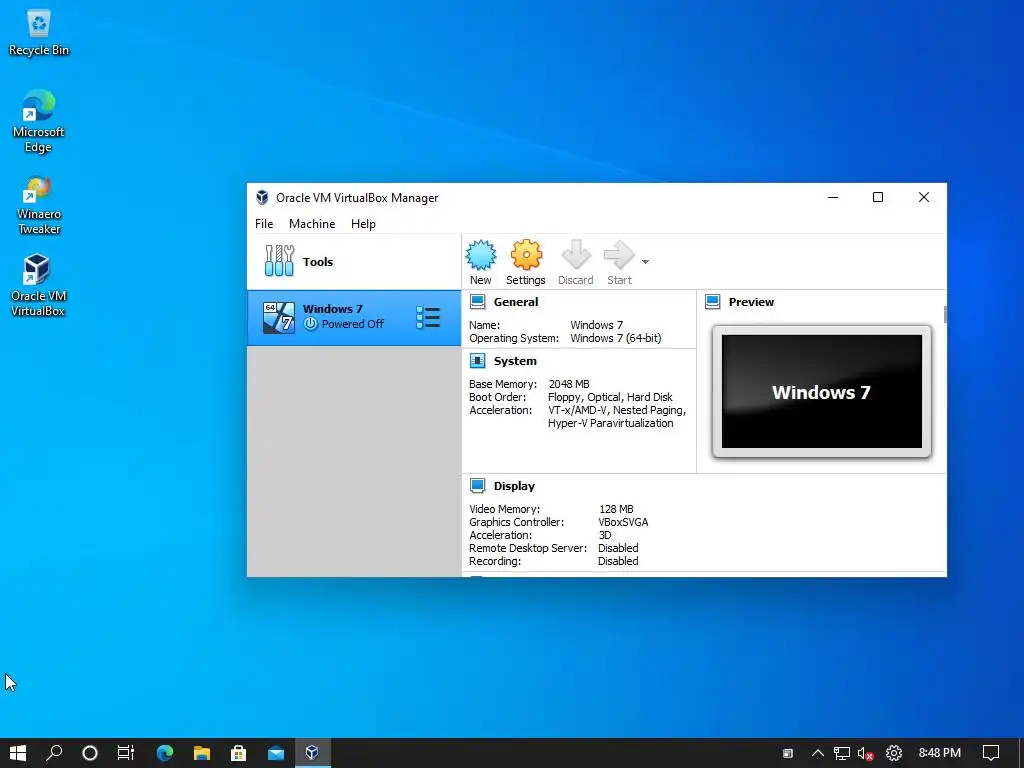The image size is (1024, 768).
Task: Click the Remote Desktop Server 'Disabled' value
Action: coord(618,548)
